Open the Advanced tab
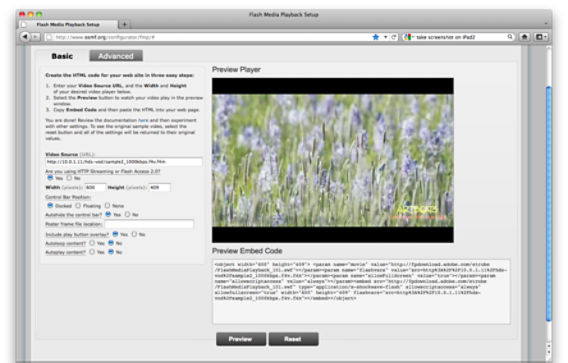Viewport: 568px width, 363px height. (116, 56)
